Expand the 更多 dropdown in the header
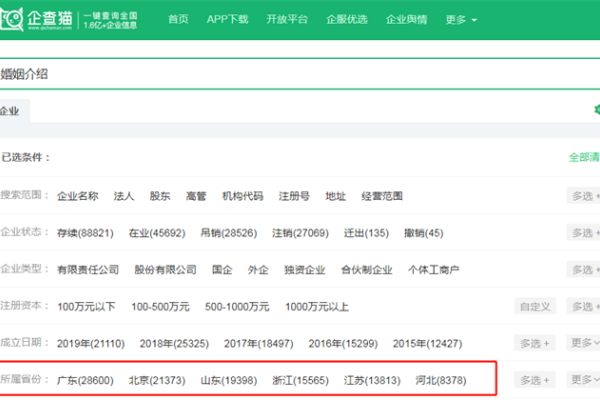Image resolution: width=600 pixels, height=400 pixels. coord(461,20)
